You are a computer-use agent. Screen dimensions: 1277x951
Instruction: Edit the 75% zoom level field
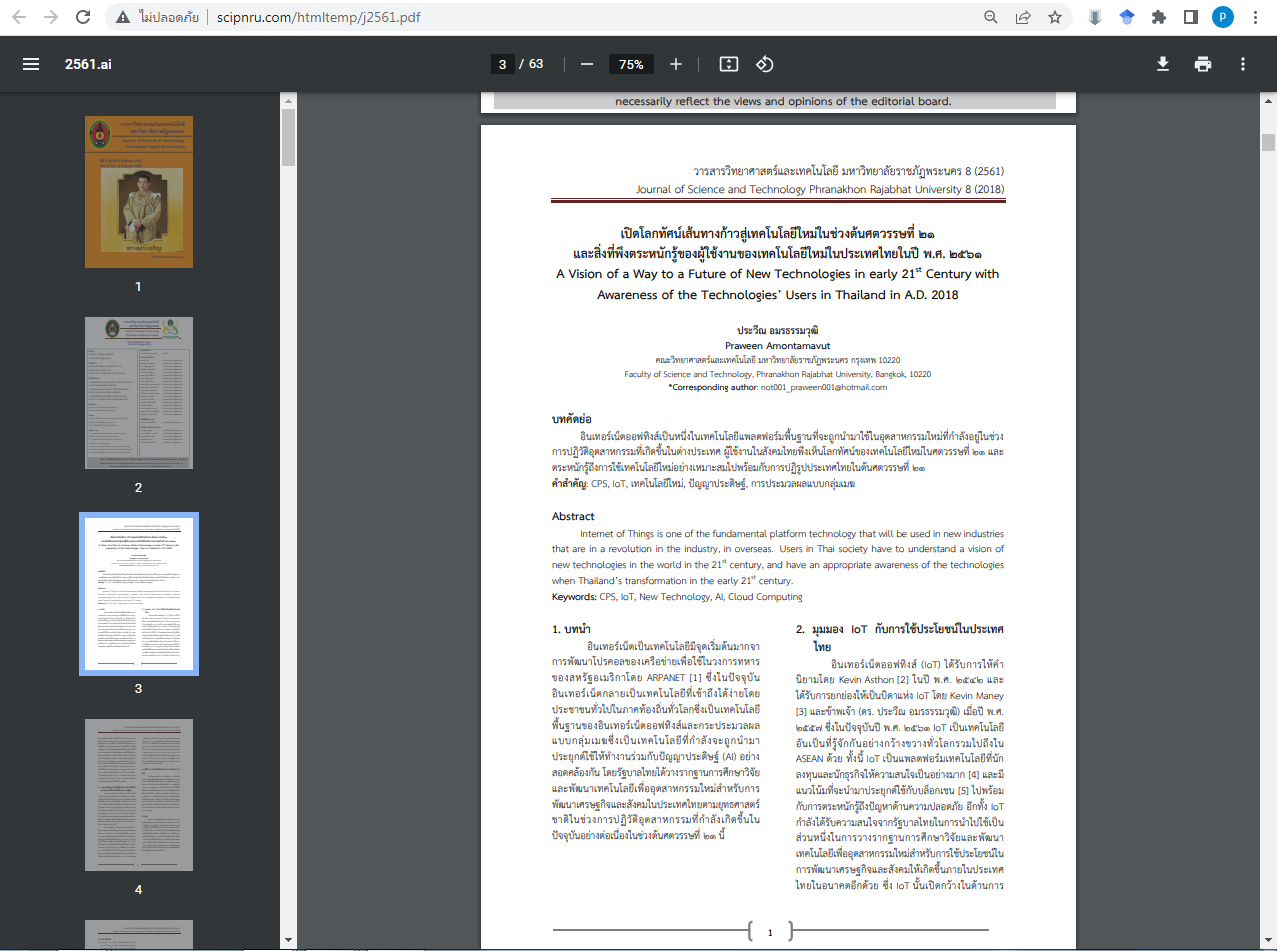tap(630, 64)
